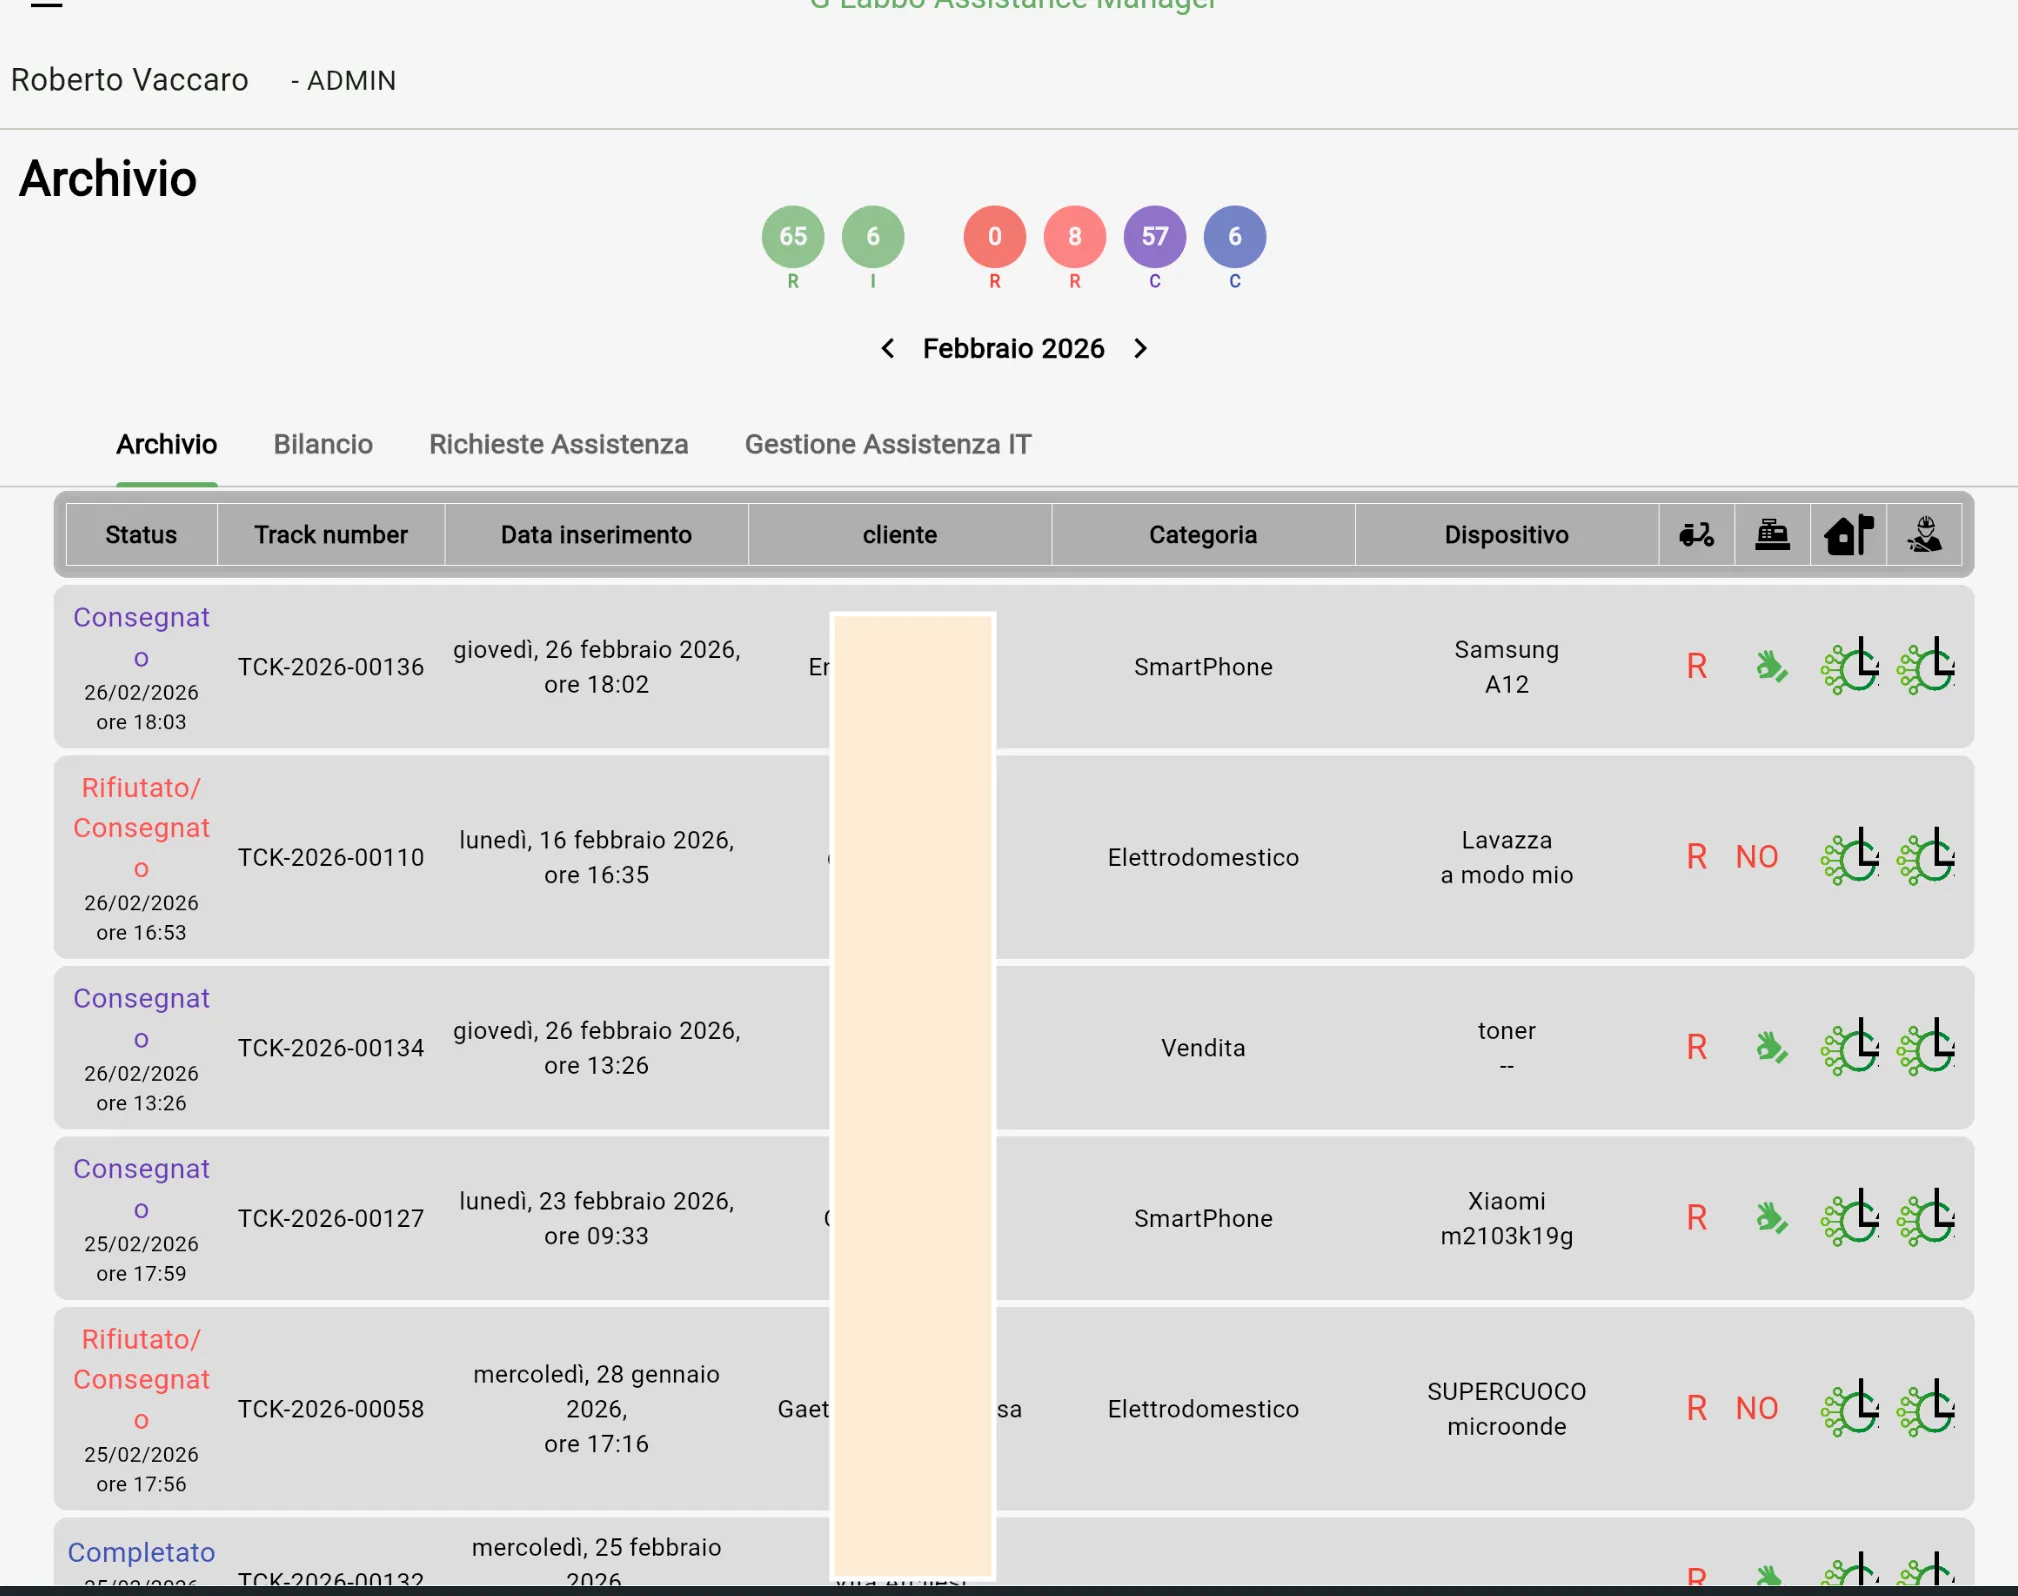The image size is (2018, 1596).
Task: Click last green logo icon in toner row
Action: coord(1926,1048)
